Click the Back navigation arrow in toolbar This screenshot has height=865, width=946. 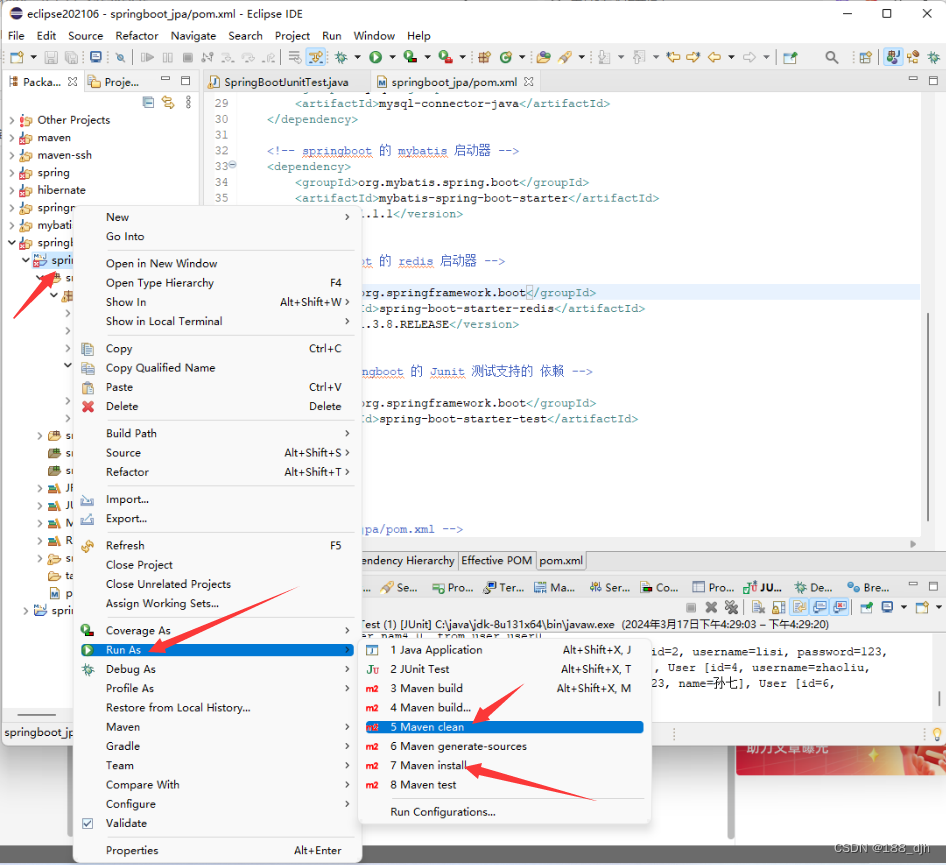(714, 57)
